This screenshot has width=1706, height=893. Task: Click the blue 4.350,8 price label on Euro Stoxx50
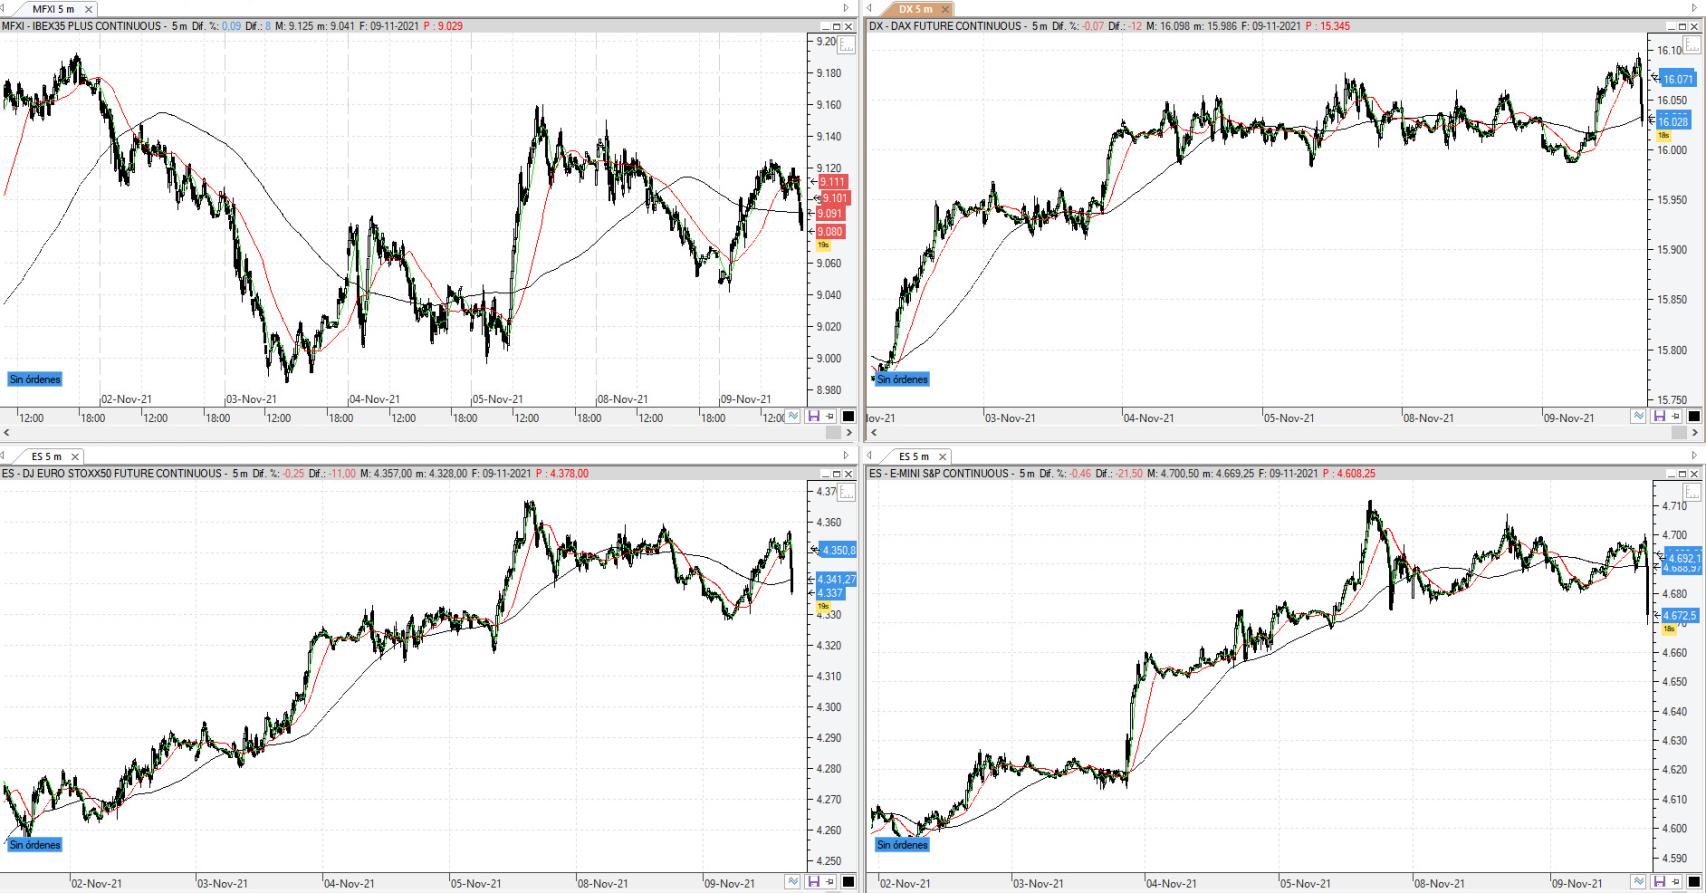[838, 550]
